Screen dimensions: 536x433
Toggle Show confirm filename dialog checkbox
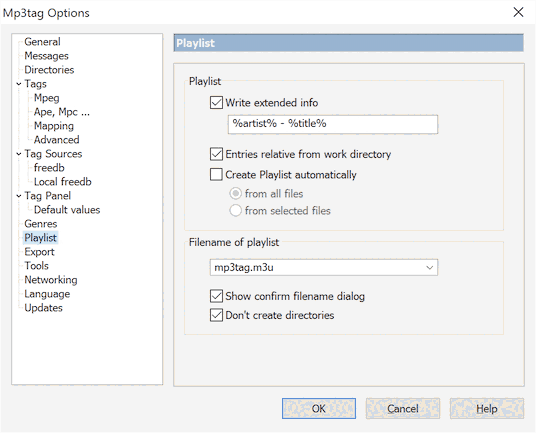click(216, 296)
